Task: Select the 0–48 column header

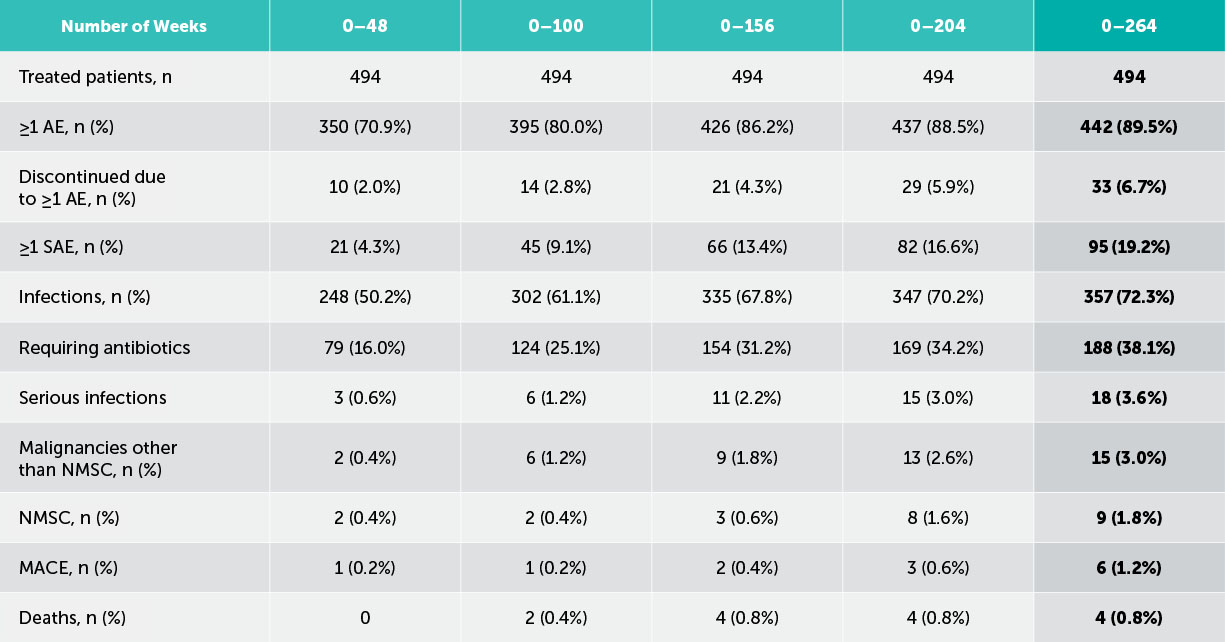Action: tap(365, 26)
